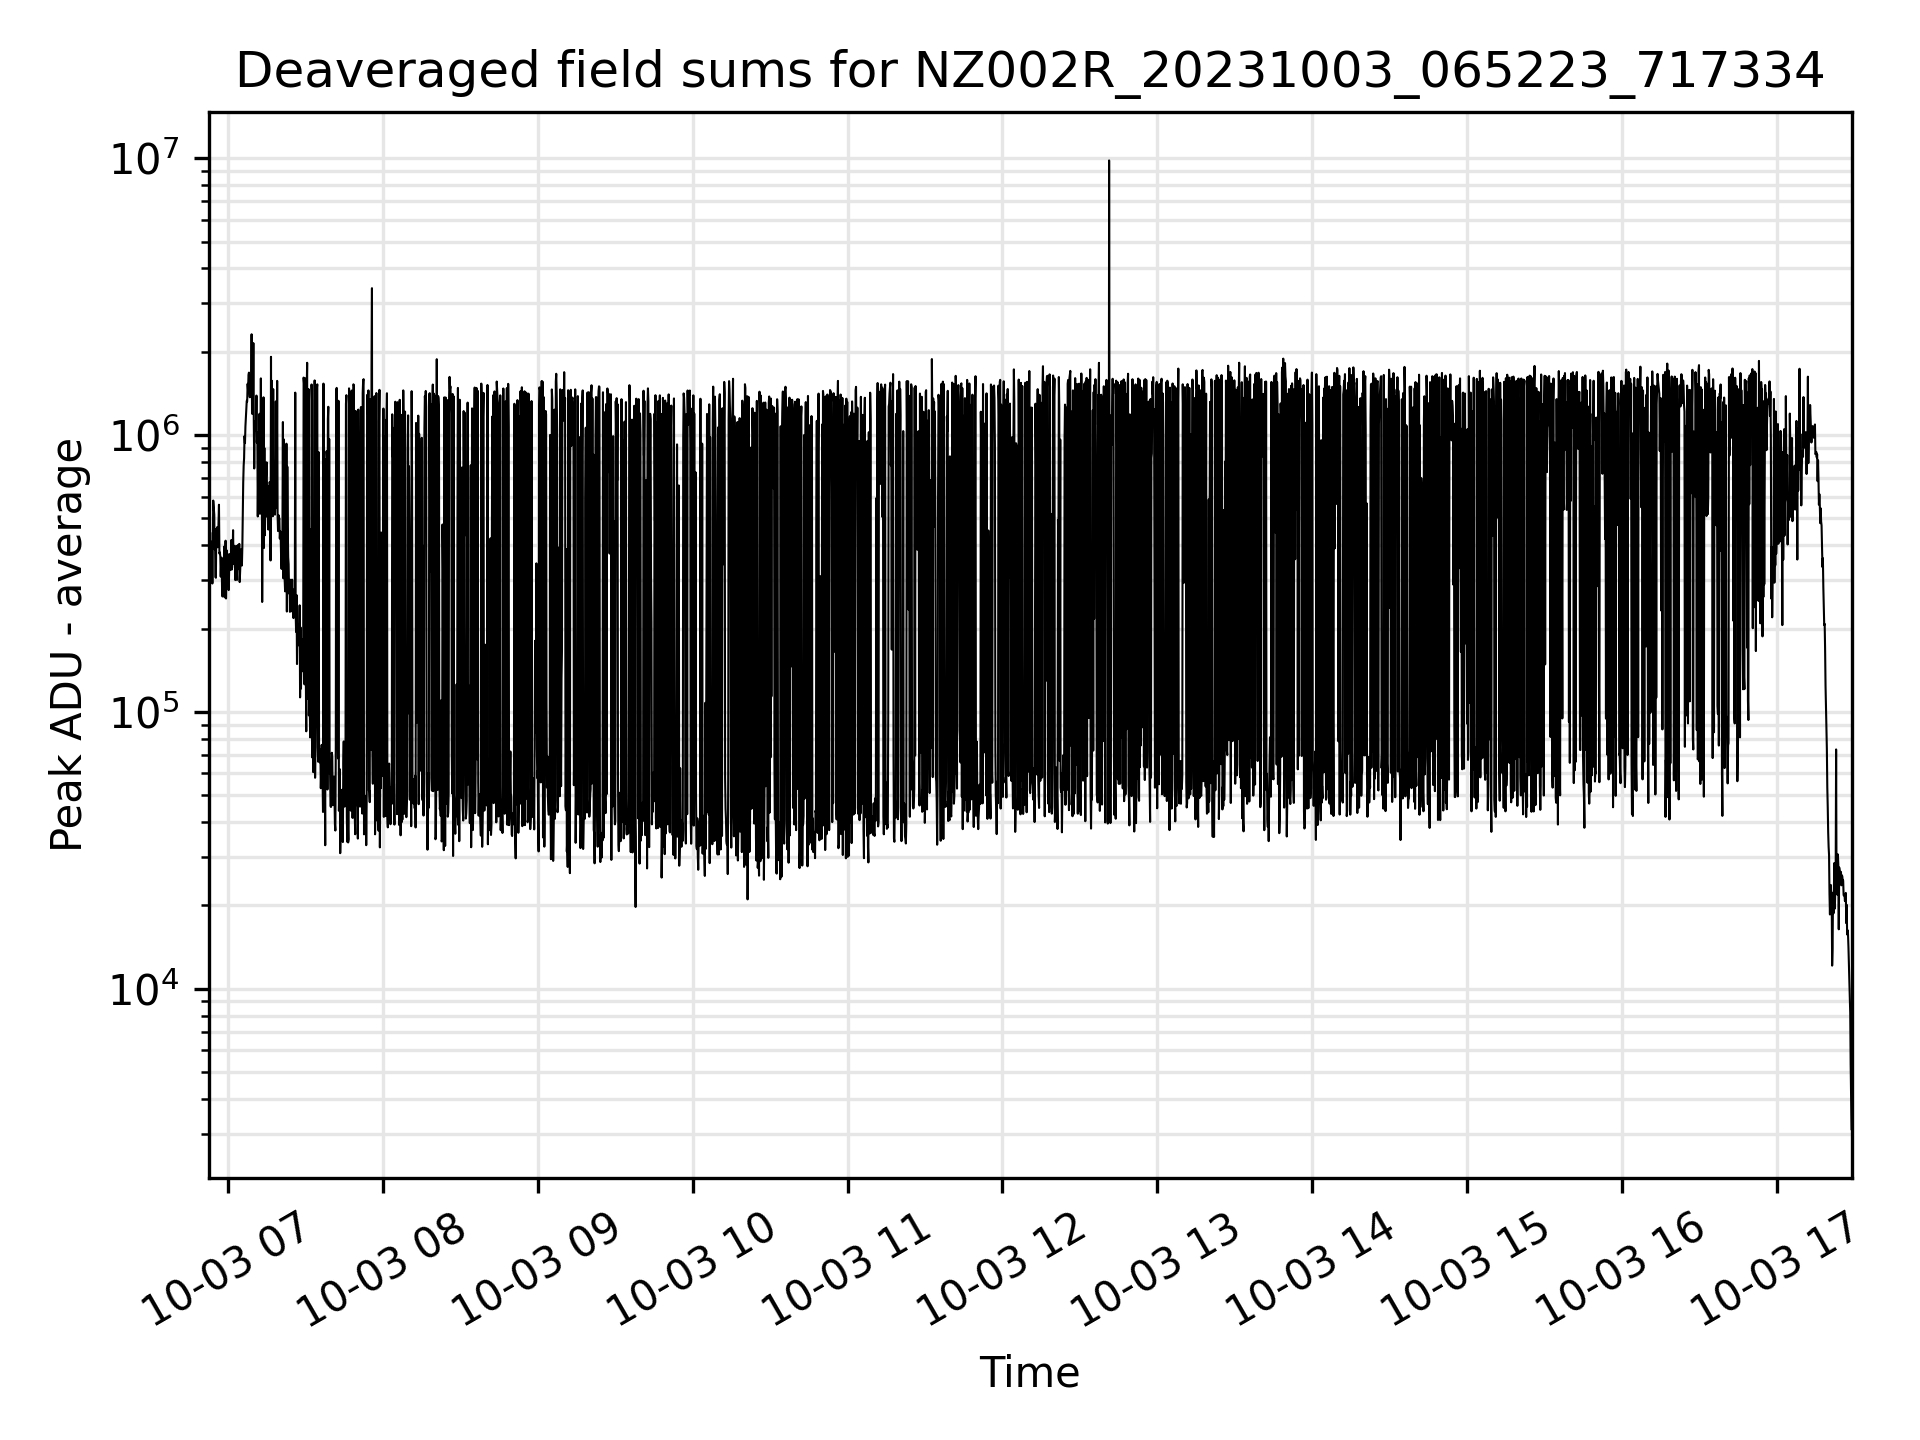
Task: Click the 10^7 y-axis tick label
Action: (x=147, y=158)
